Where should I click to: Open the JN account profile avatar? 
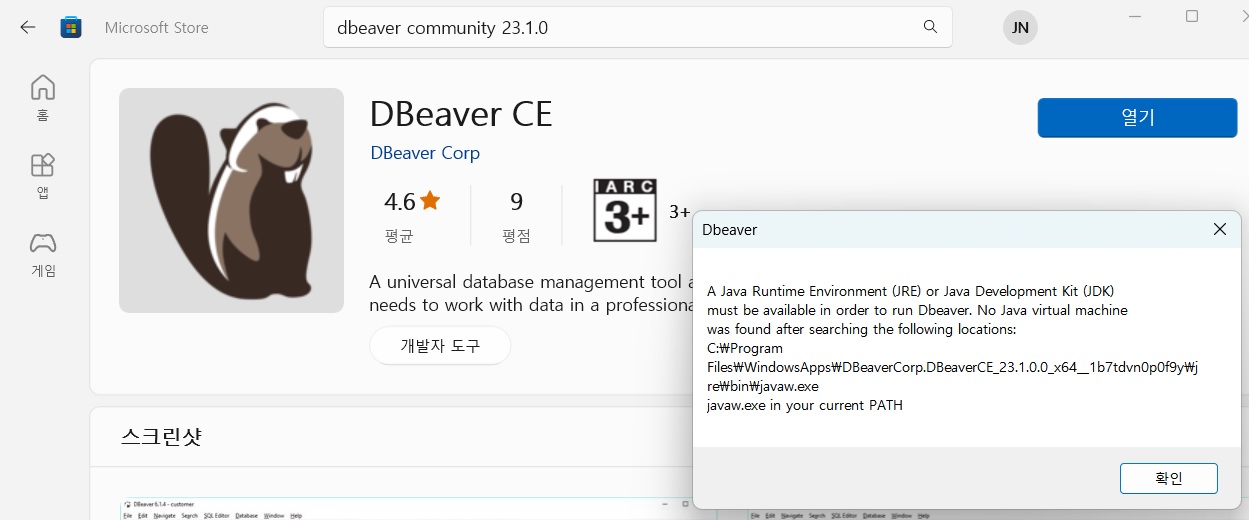pyautogui.click(x=1020, y=27)
